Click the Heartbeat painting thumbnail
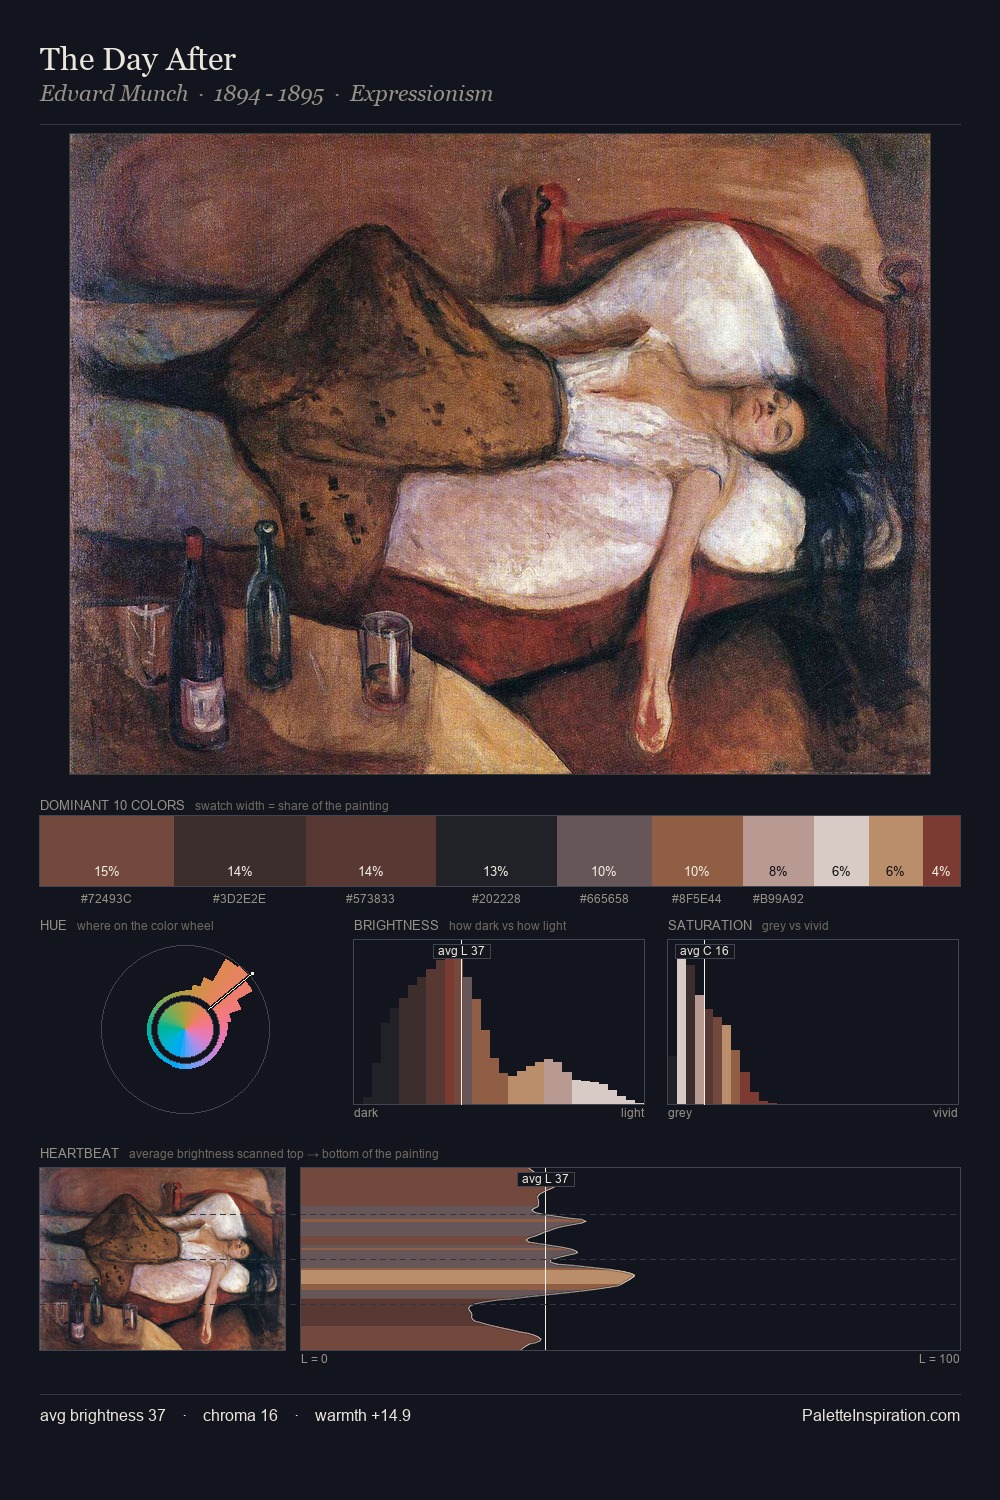Viewport: 1000px width, 1500px height. point(163,1259)
